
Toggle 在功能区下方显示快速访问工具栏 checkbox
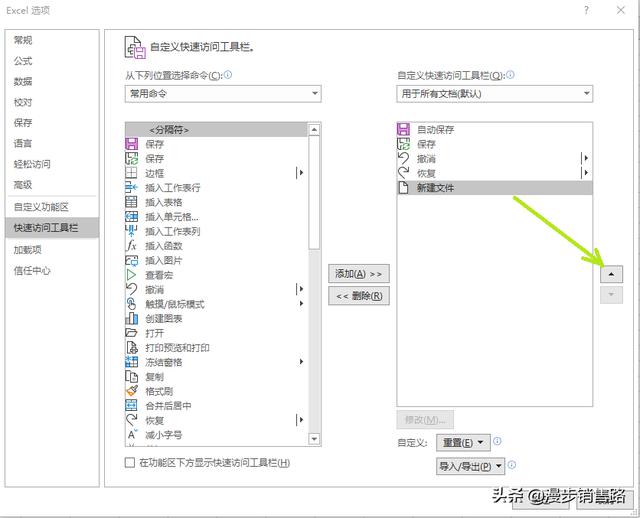click(130, 462)
